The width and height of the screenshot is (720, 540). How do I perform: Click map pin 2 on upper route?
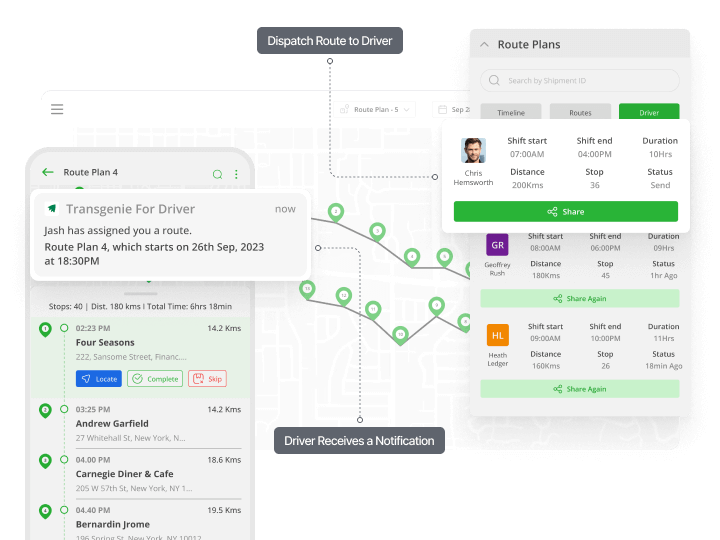(x=336, y=213)
